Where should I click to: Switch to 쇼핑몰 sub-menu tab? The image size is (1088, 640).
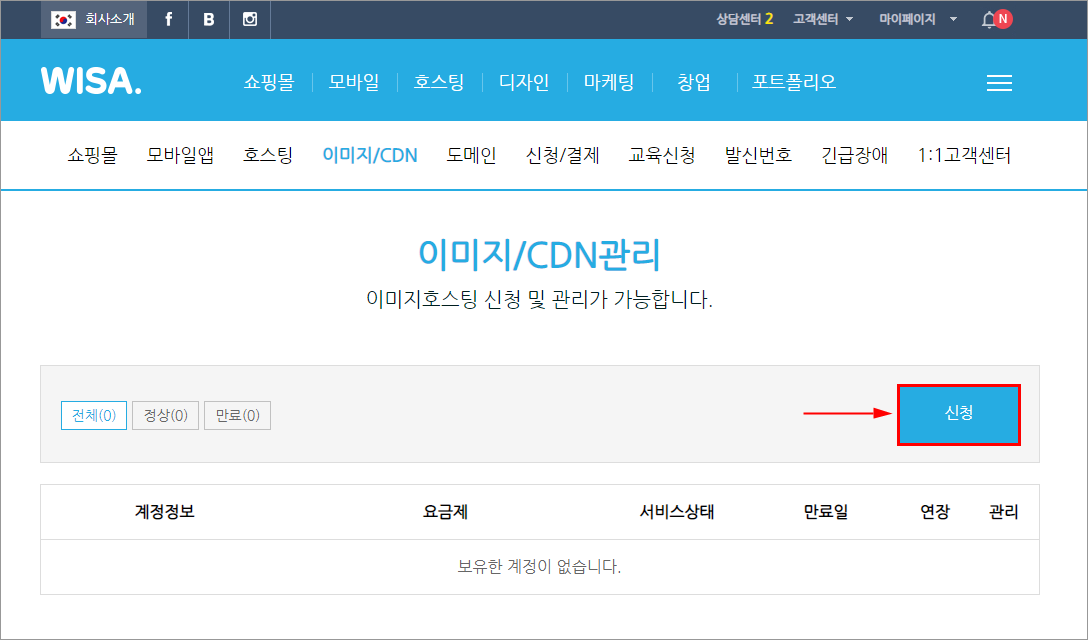click(92, 155)
